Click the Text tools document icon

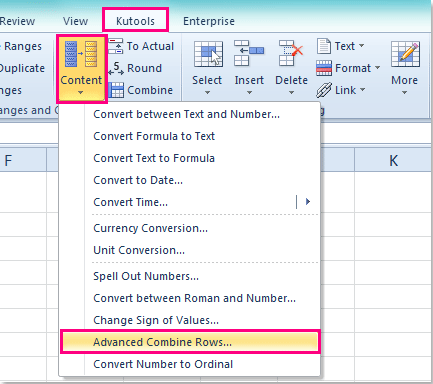pos(324,46)
